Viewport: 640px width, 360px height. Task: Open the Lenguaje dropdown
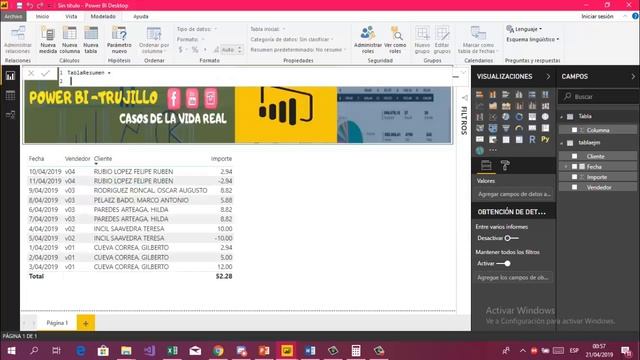click(x=524, y=29)
